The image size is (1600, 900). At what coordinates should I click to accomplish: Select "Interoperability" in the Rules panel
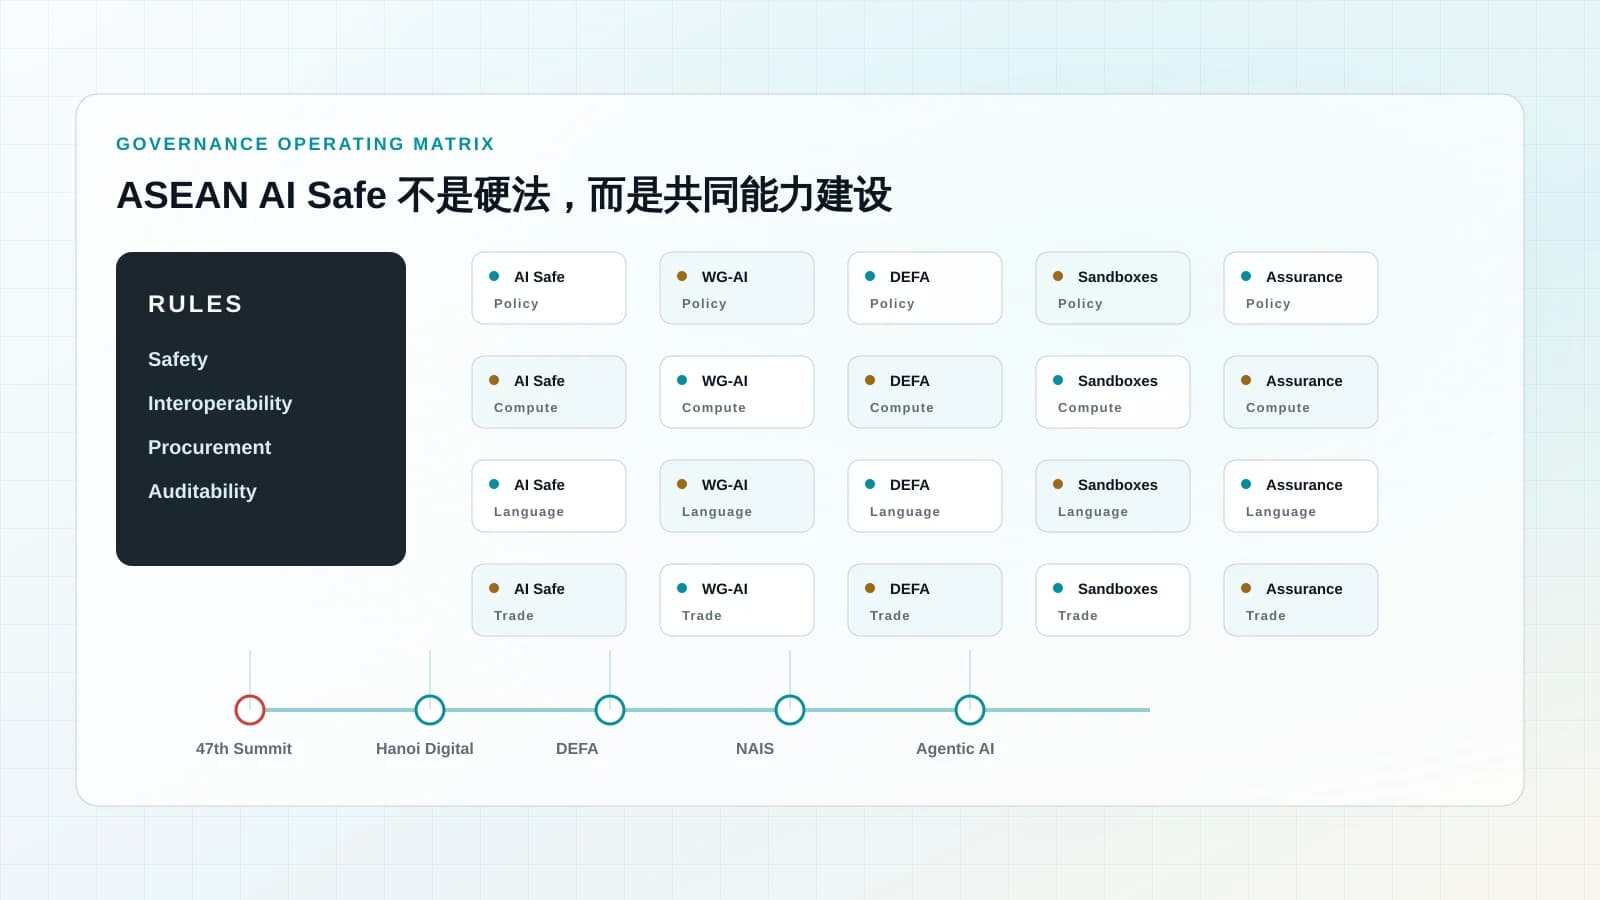tap(220, 403)
